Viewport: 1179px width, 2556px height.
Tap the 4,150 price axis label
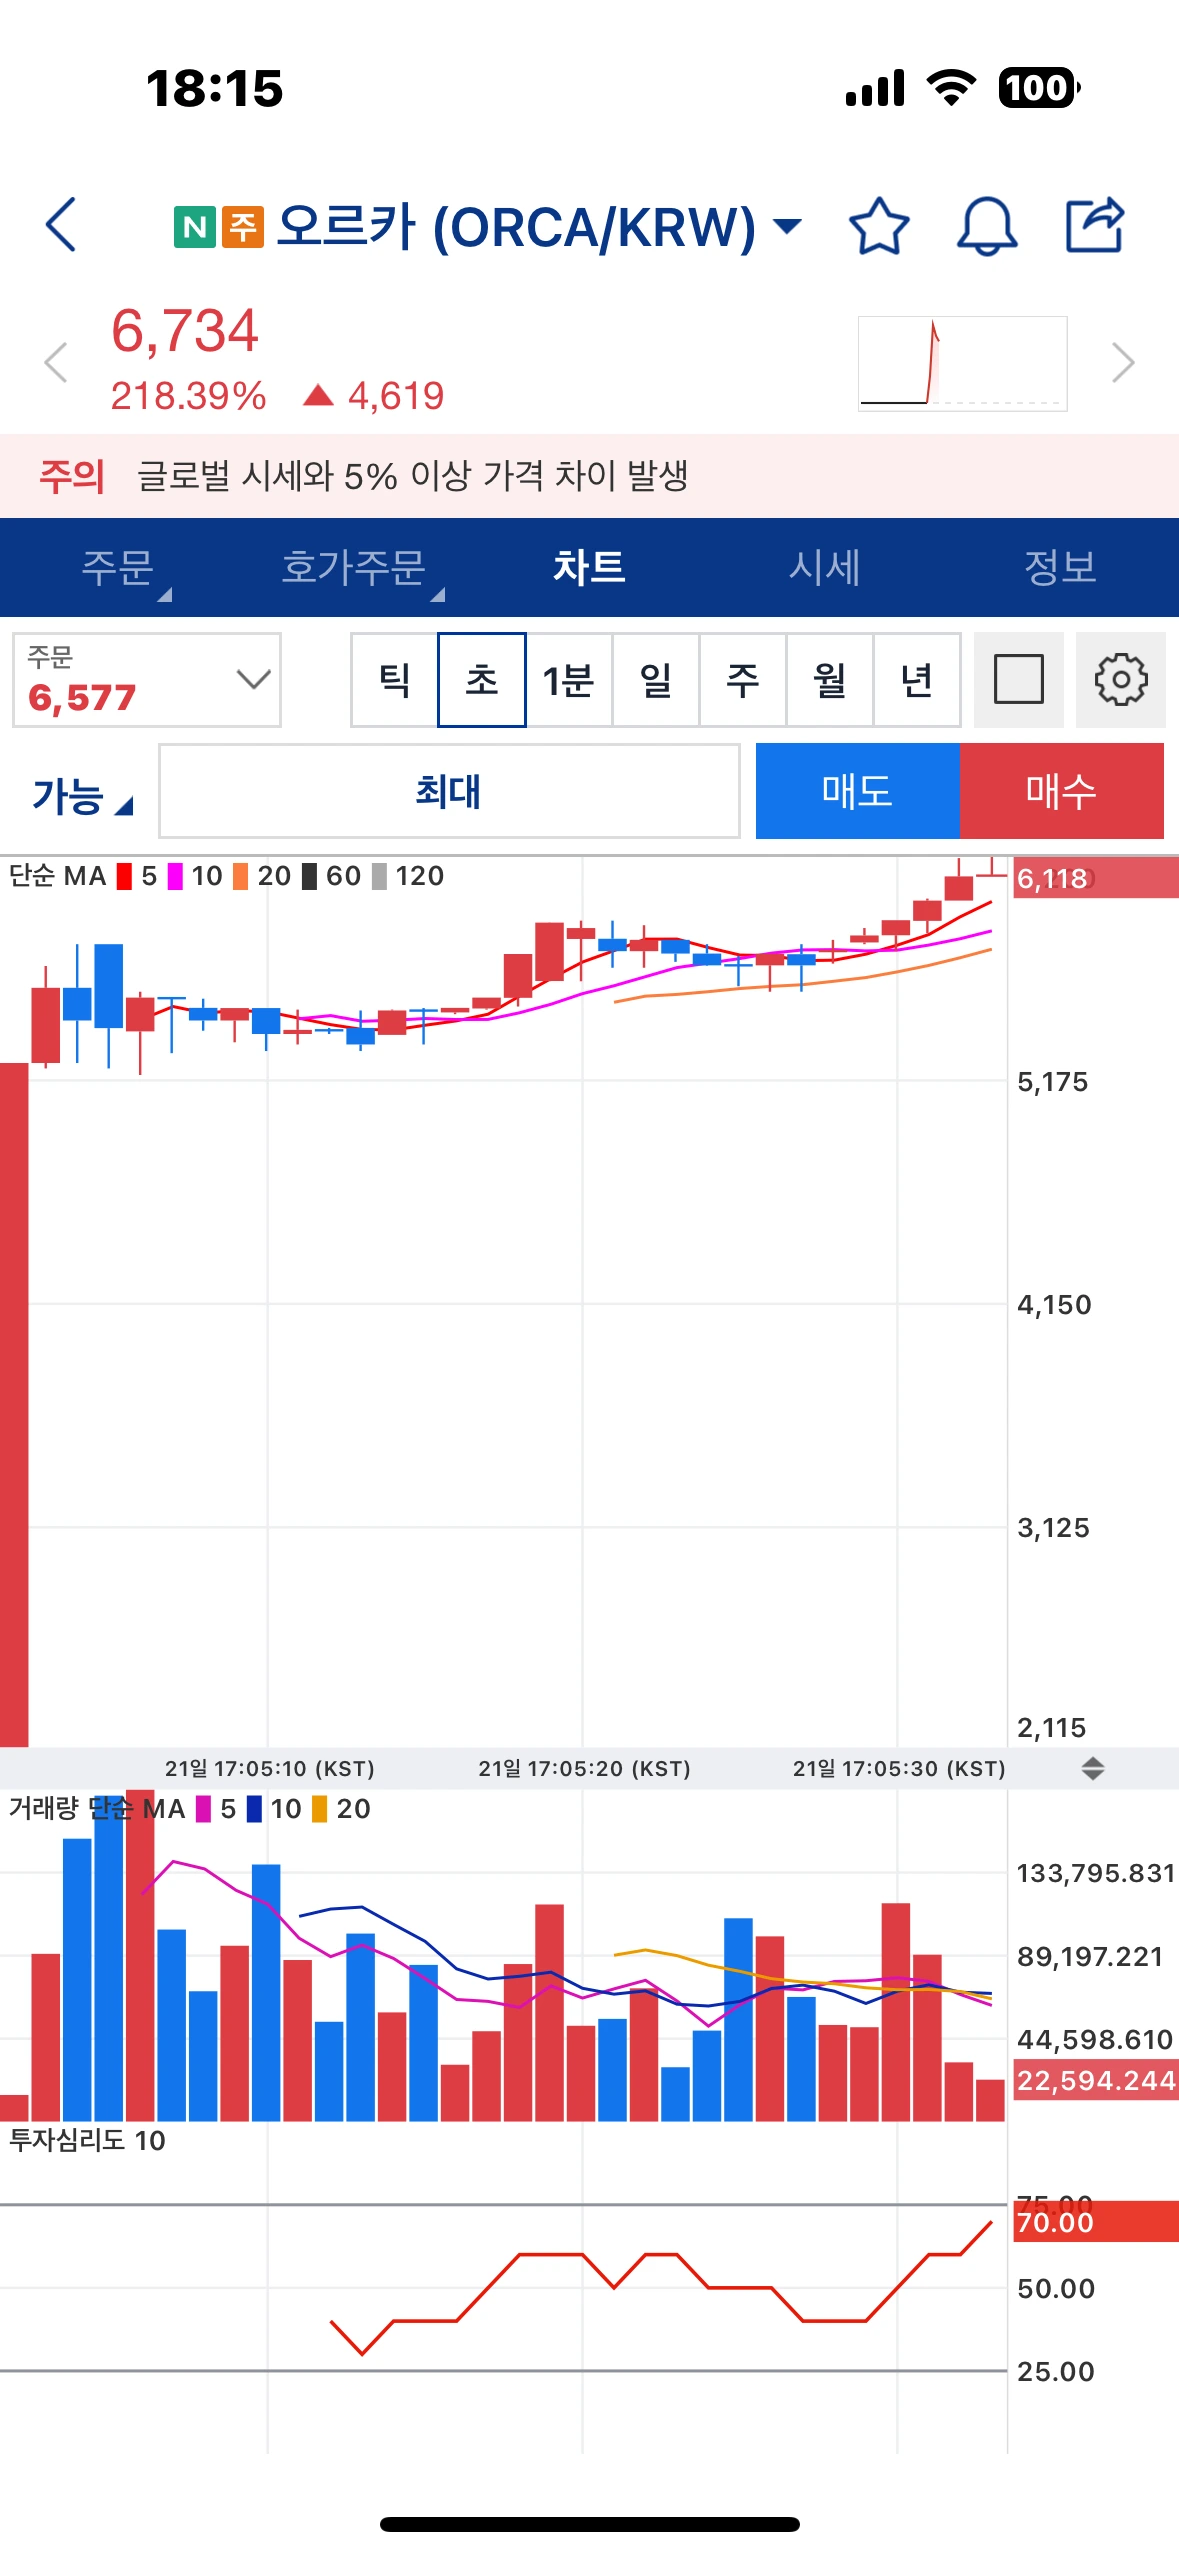[1054, 1305]
